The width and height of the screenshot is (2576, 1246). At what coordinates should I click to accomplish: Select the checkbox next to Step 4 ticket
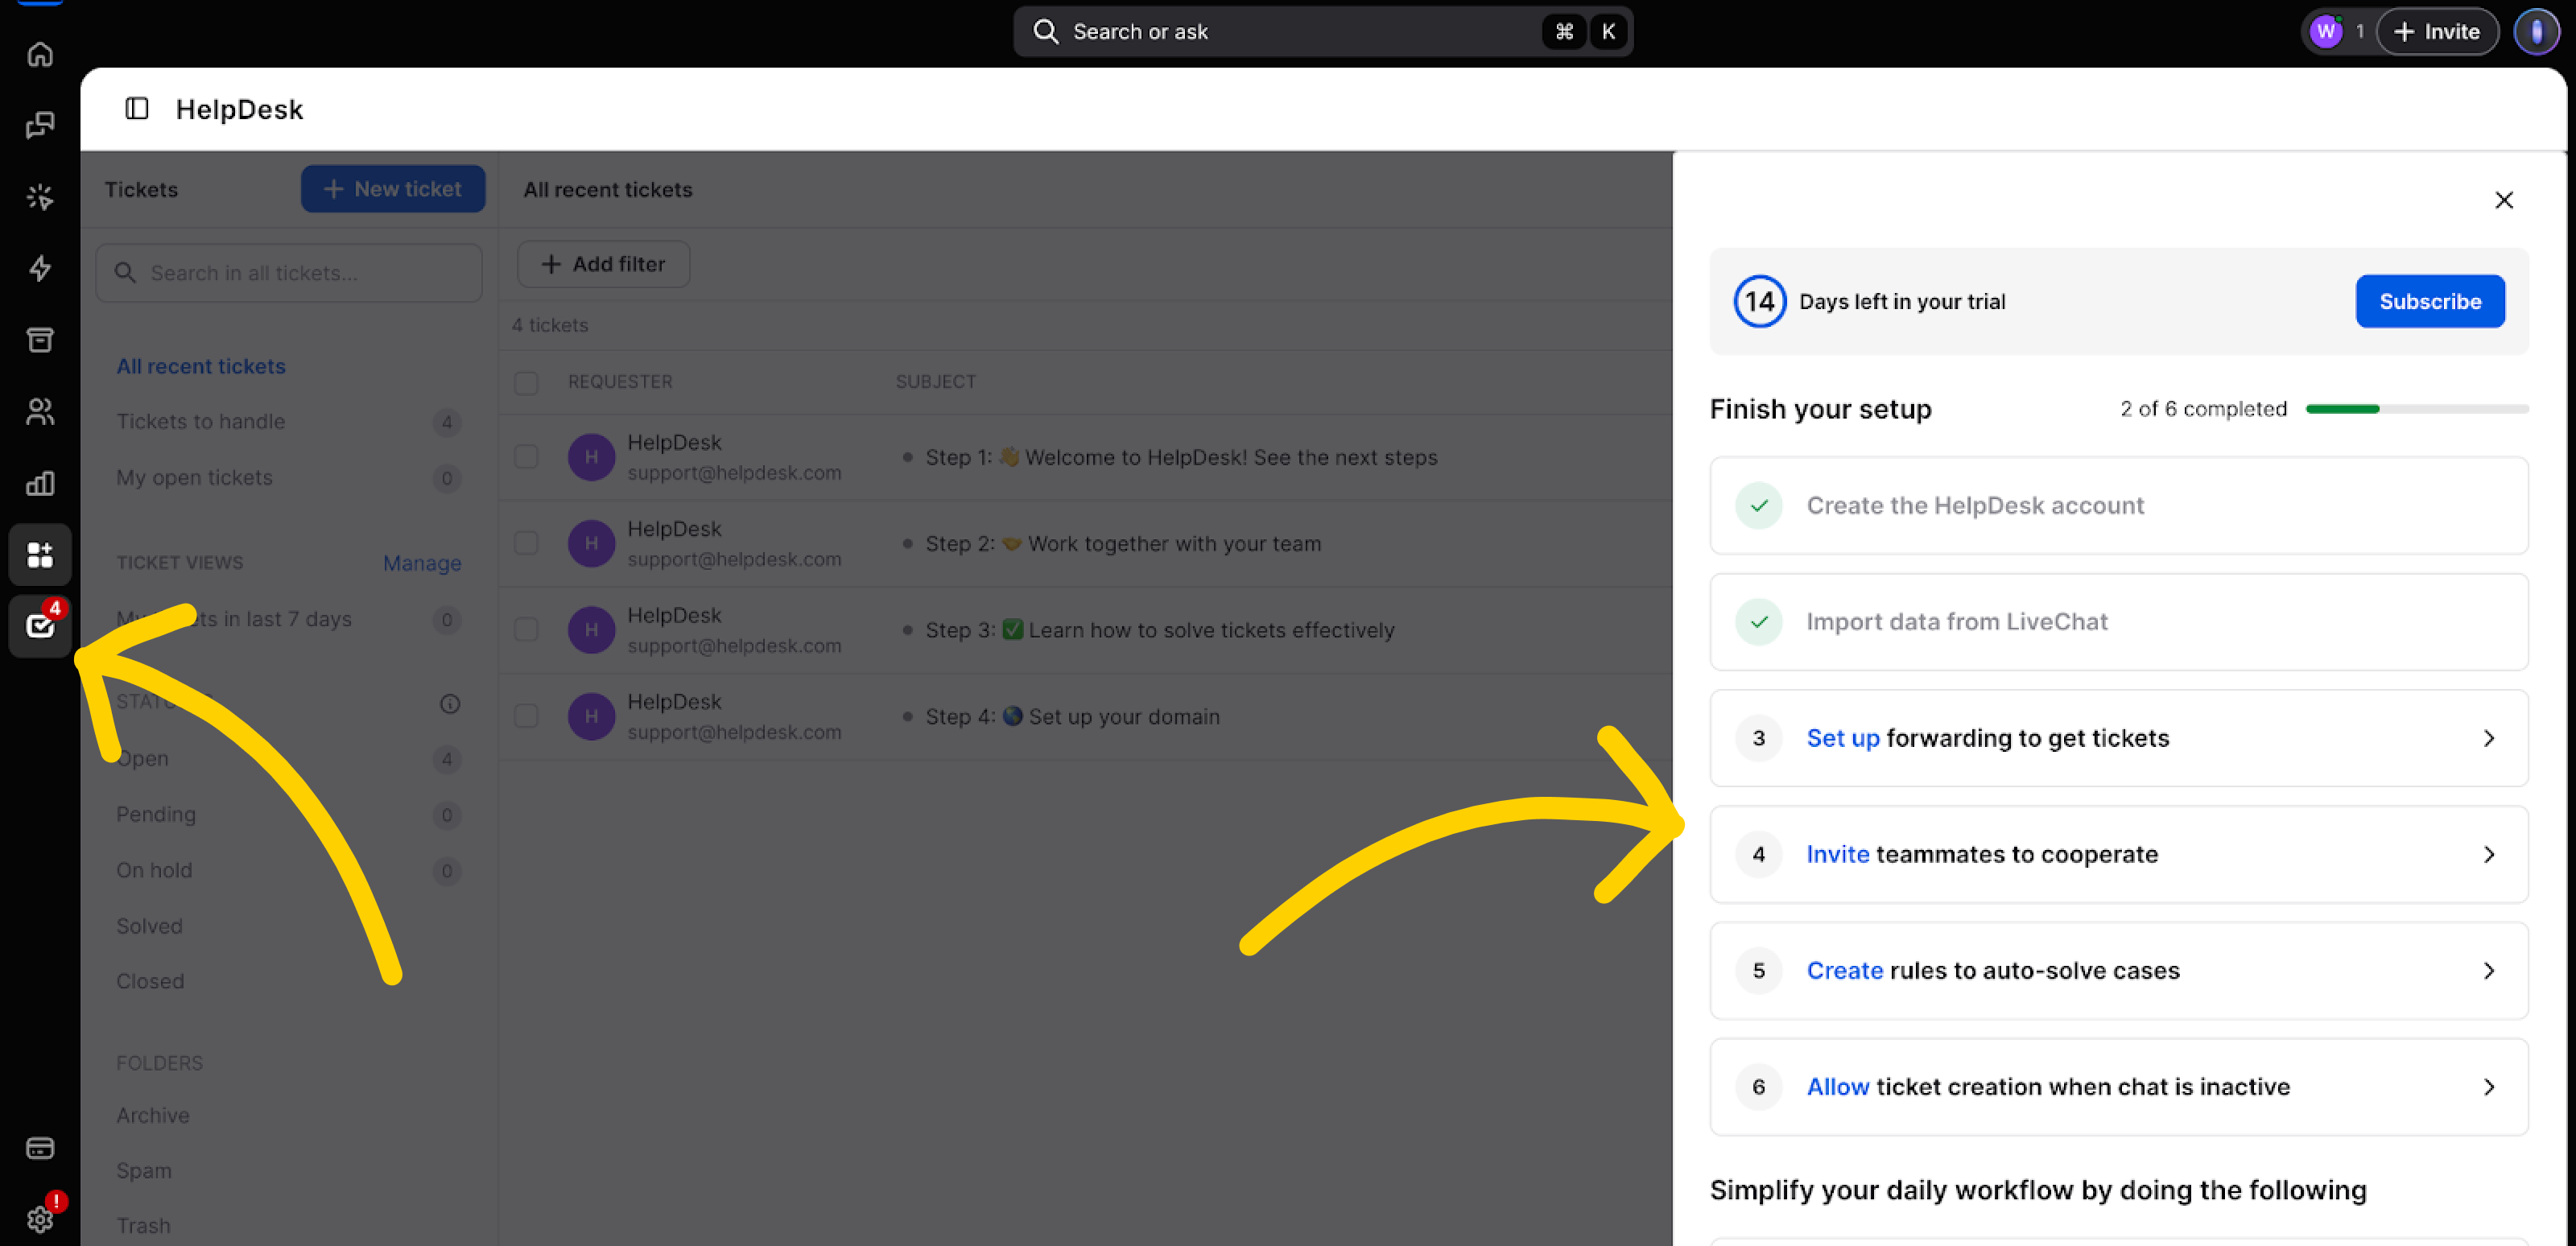click(x=527, y=716)
